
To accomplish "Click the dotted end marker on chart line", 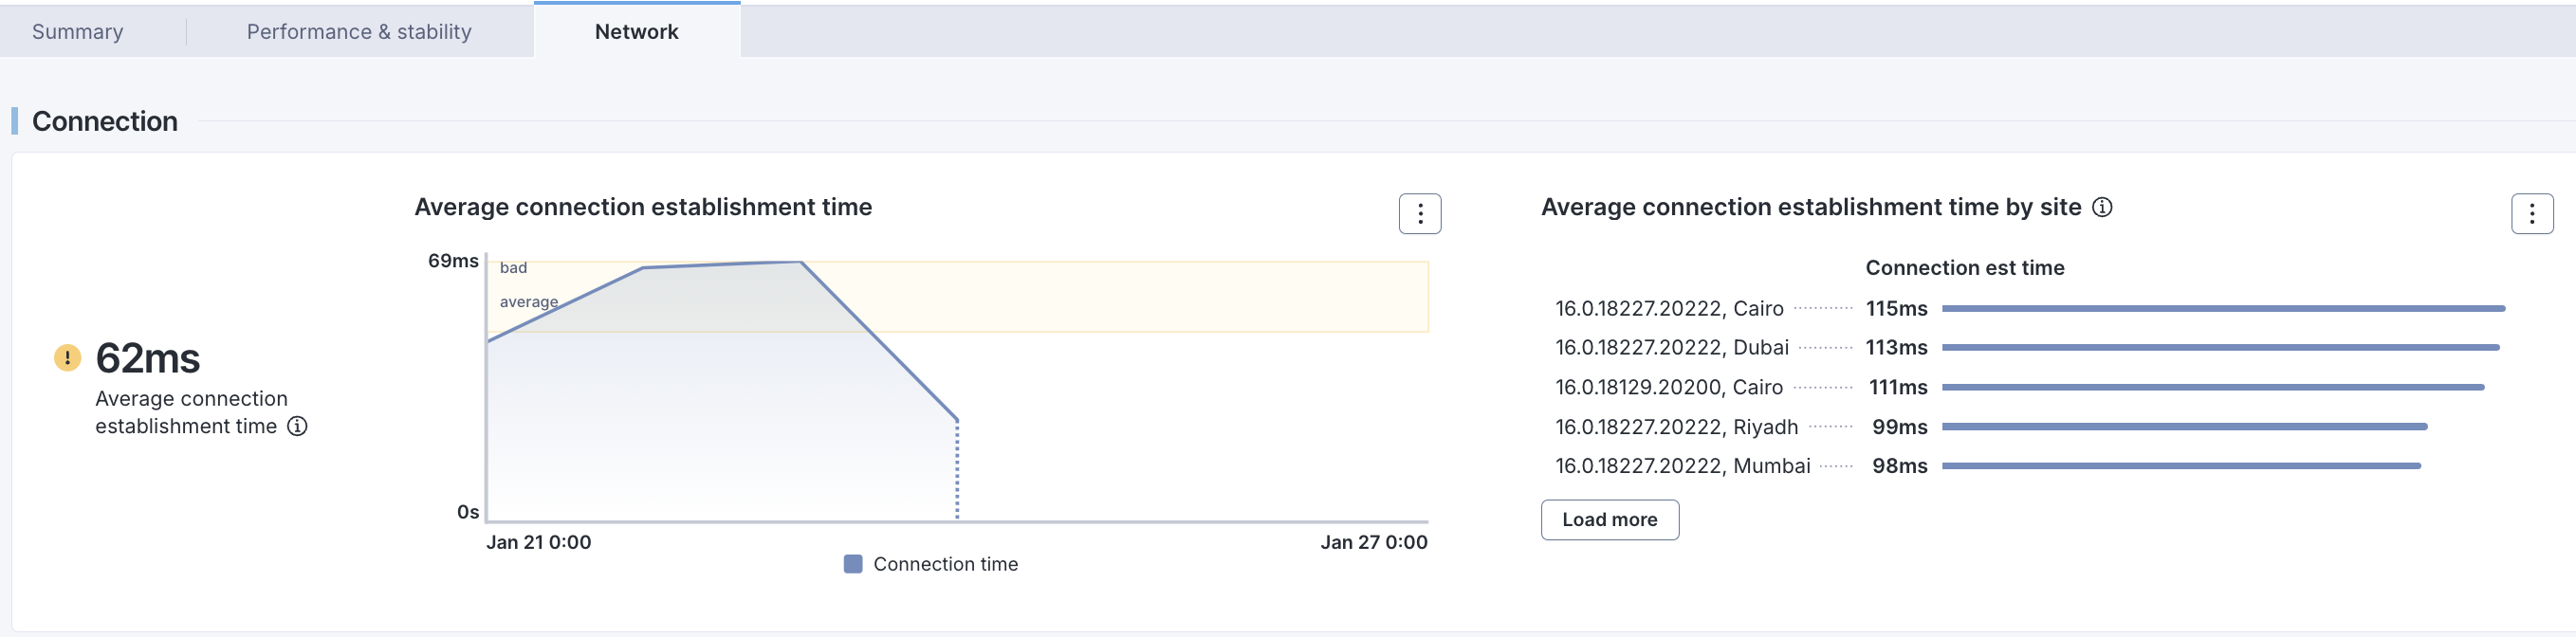I will 957,470.
